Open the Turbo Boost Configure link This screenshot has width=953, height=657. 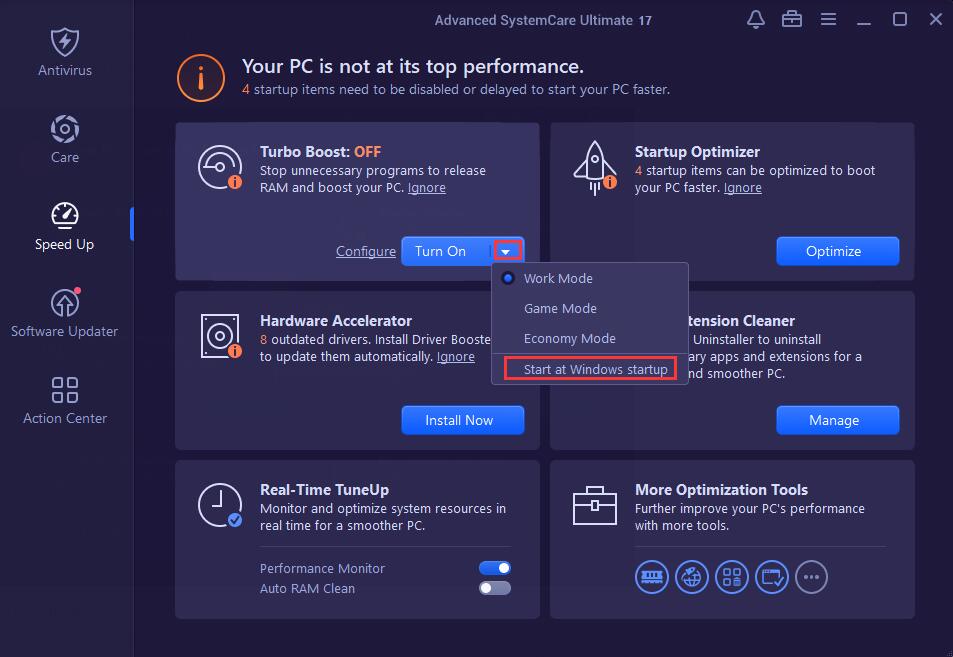click(x=366, y=251)
